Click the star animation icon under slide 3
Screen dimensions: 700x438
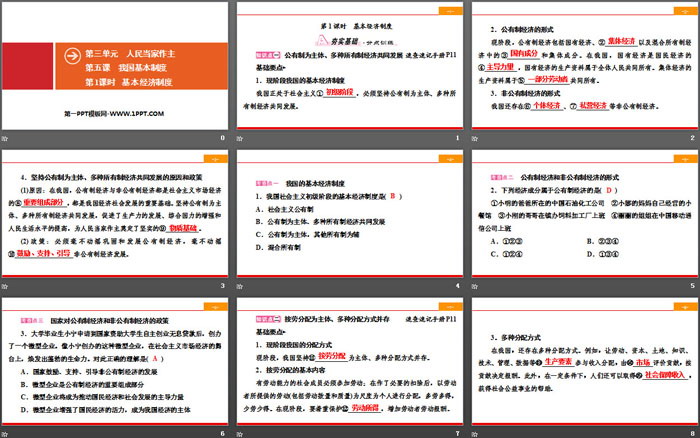[x=5, y=286]
